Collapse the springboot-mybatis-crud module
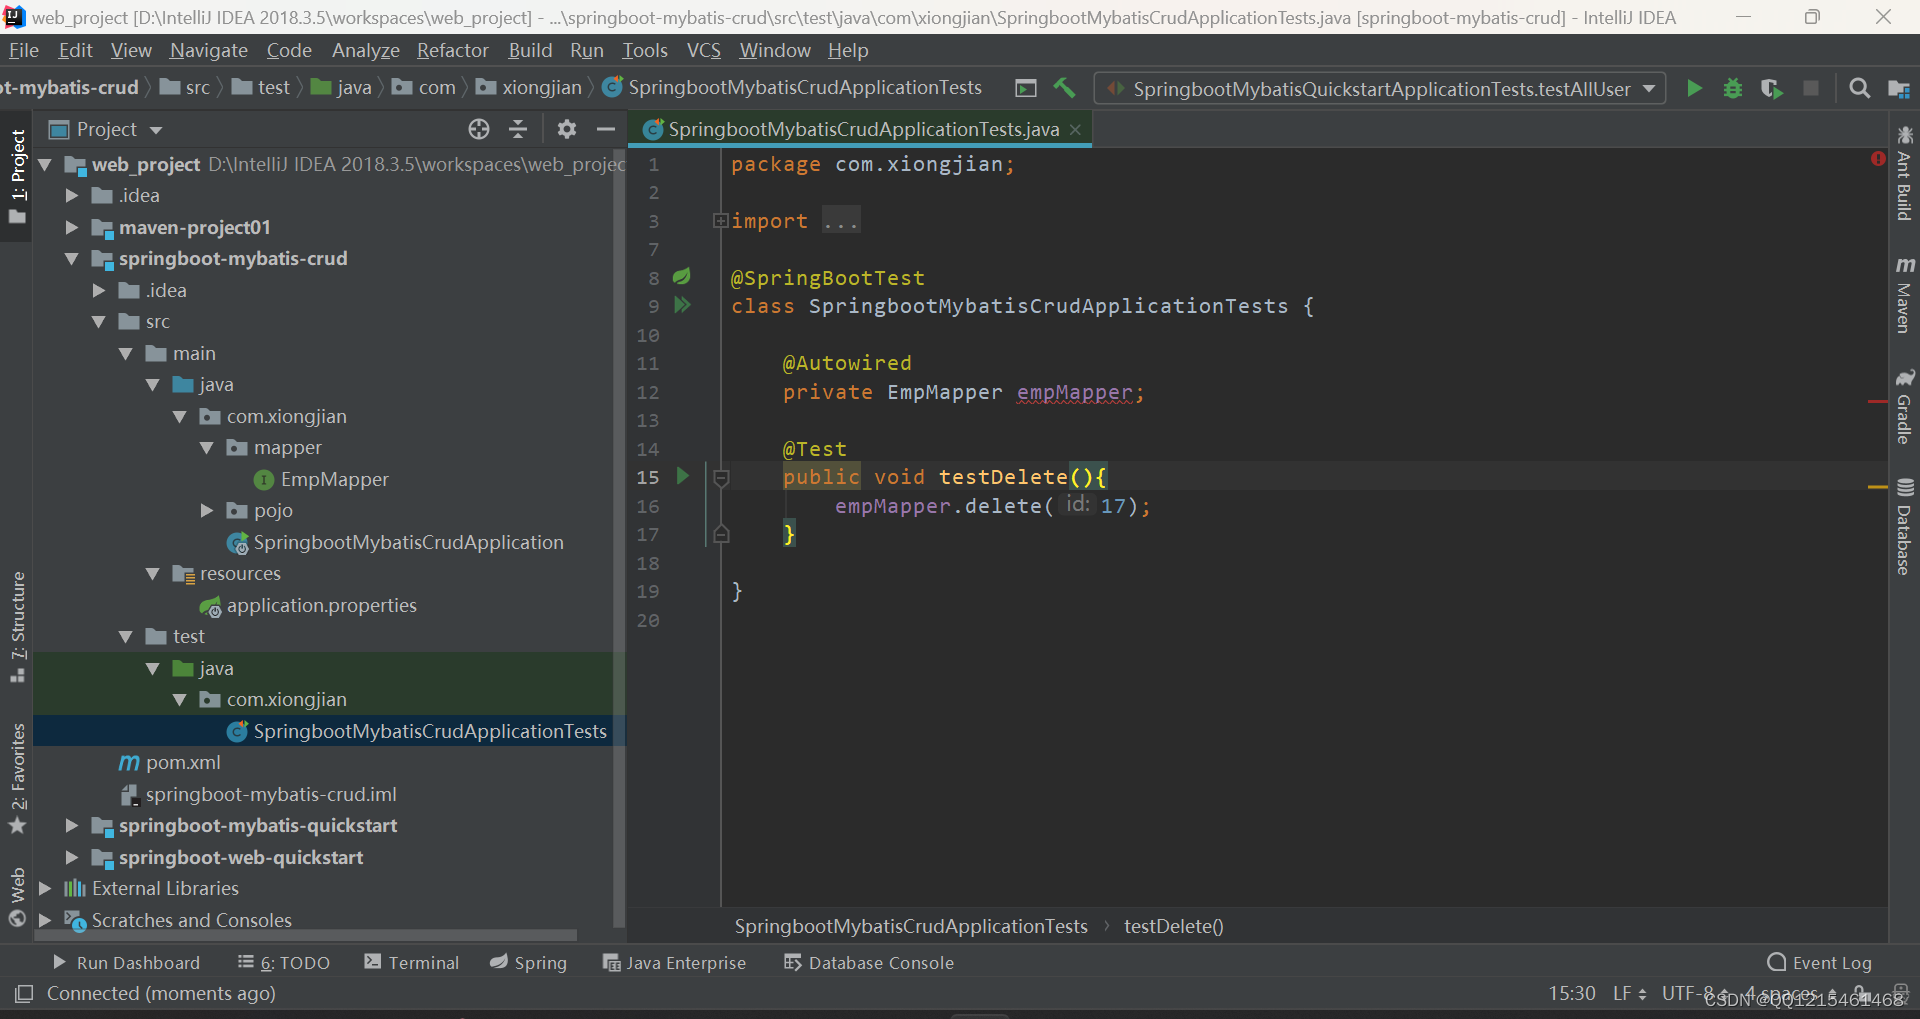 click(72, 258)
